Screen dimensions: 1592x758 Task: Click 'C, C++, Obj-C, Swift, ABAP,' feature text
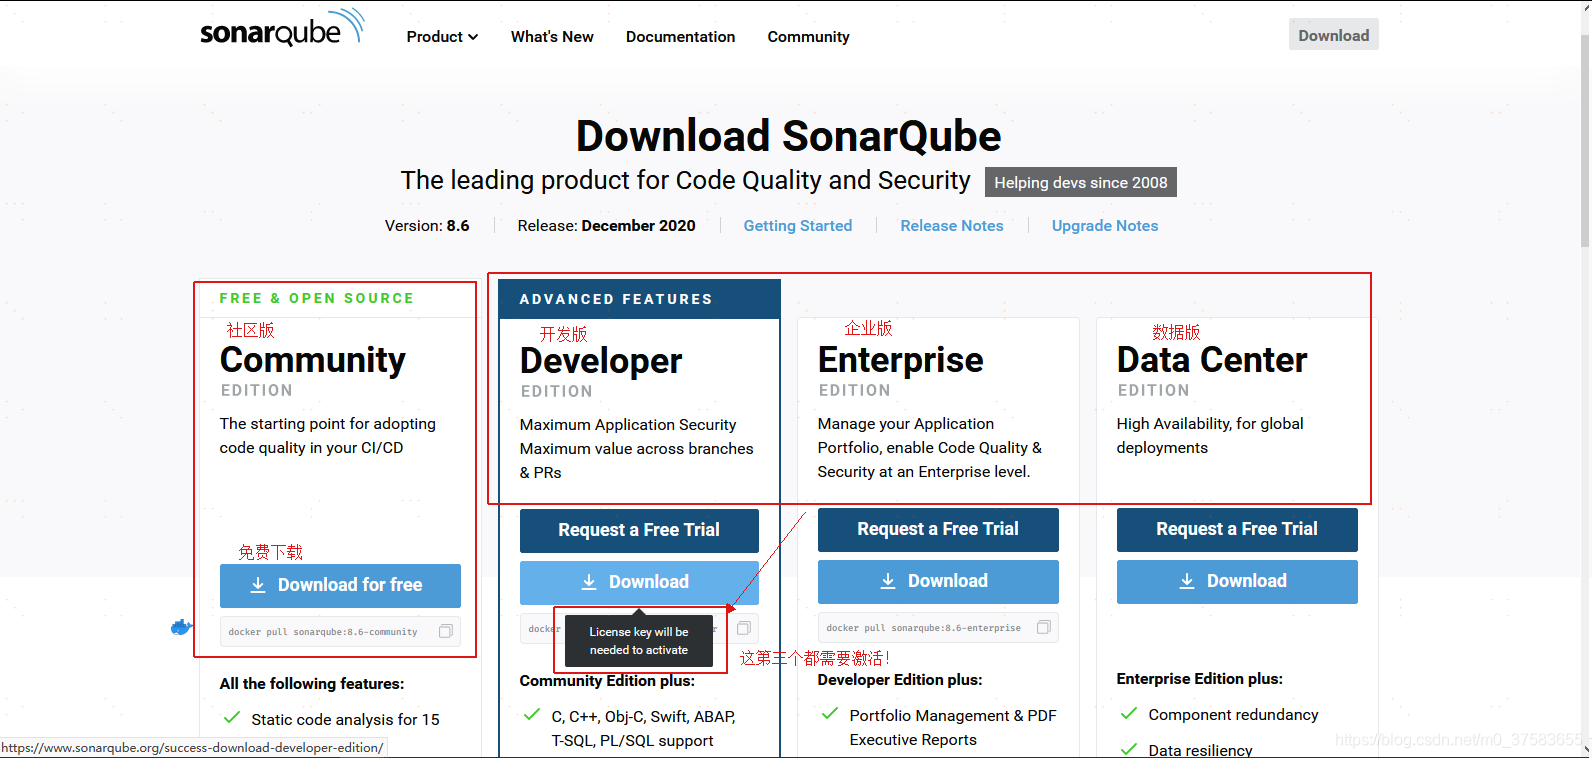[x=644, y=717]
